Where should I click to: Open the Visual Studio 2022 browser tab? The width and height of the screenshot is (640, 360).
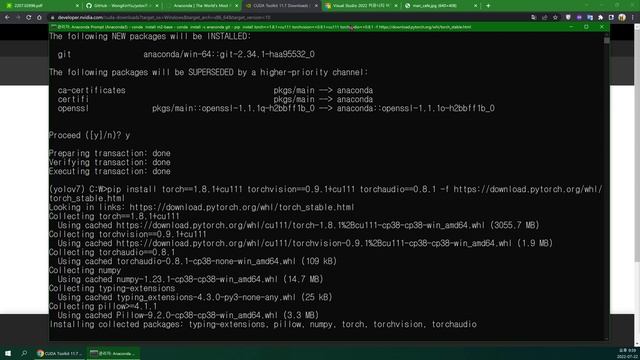click(x=361, y=6)
